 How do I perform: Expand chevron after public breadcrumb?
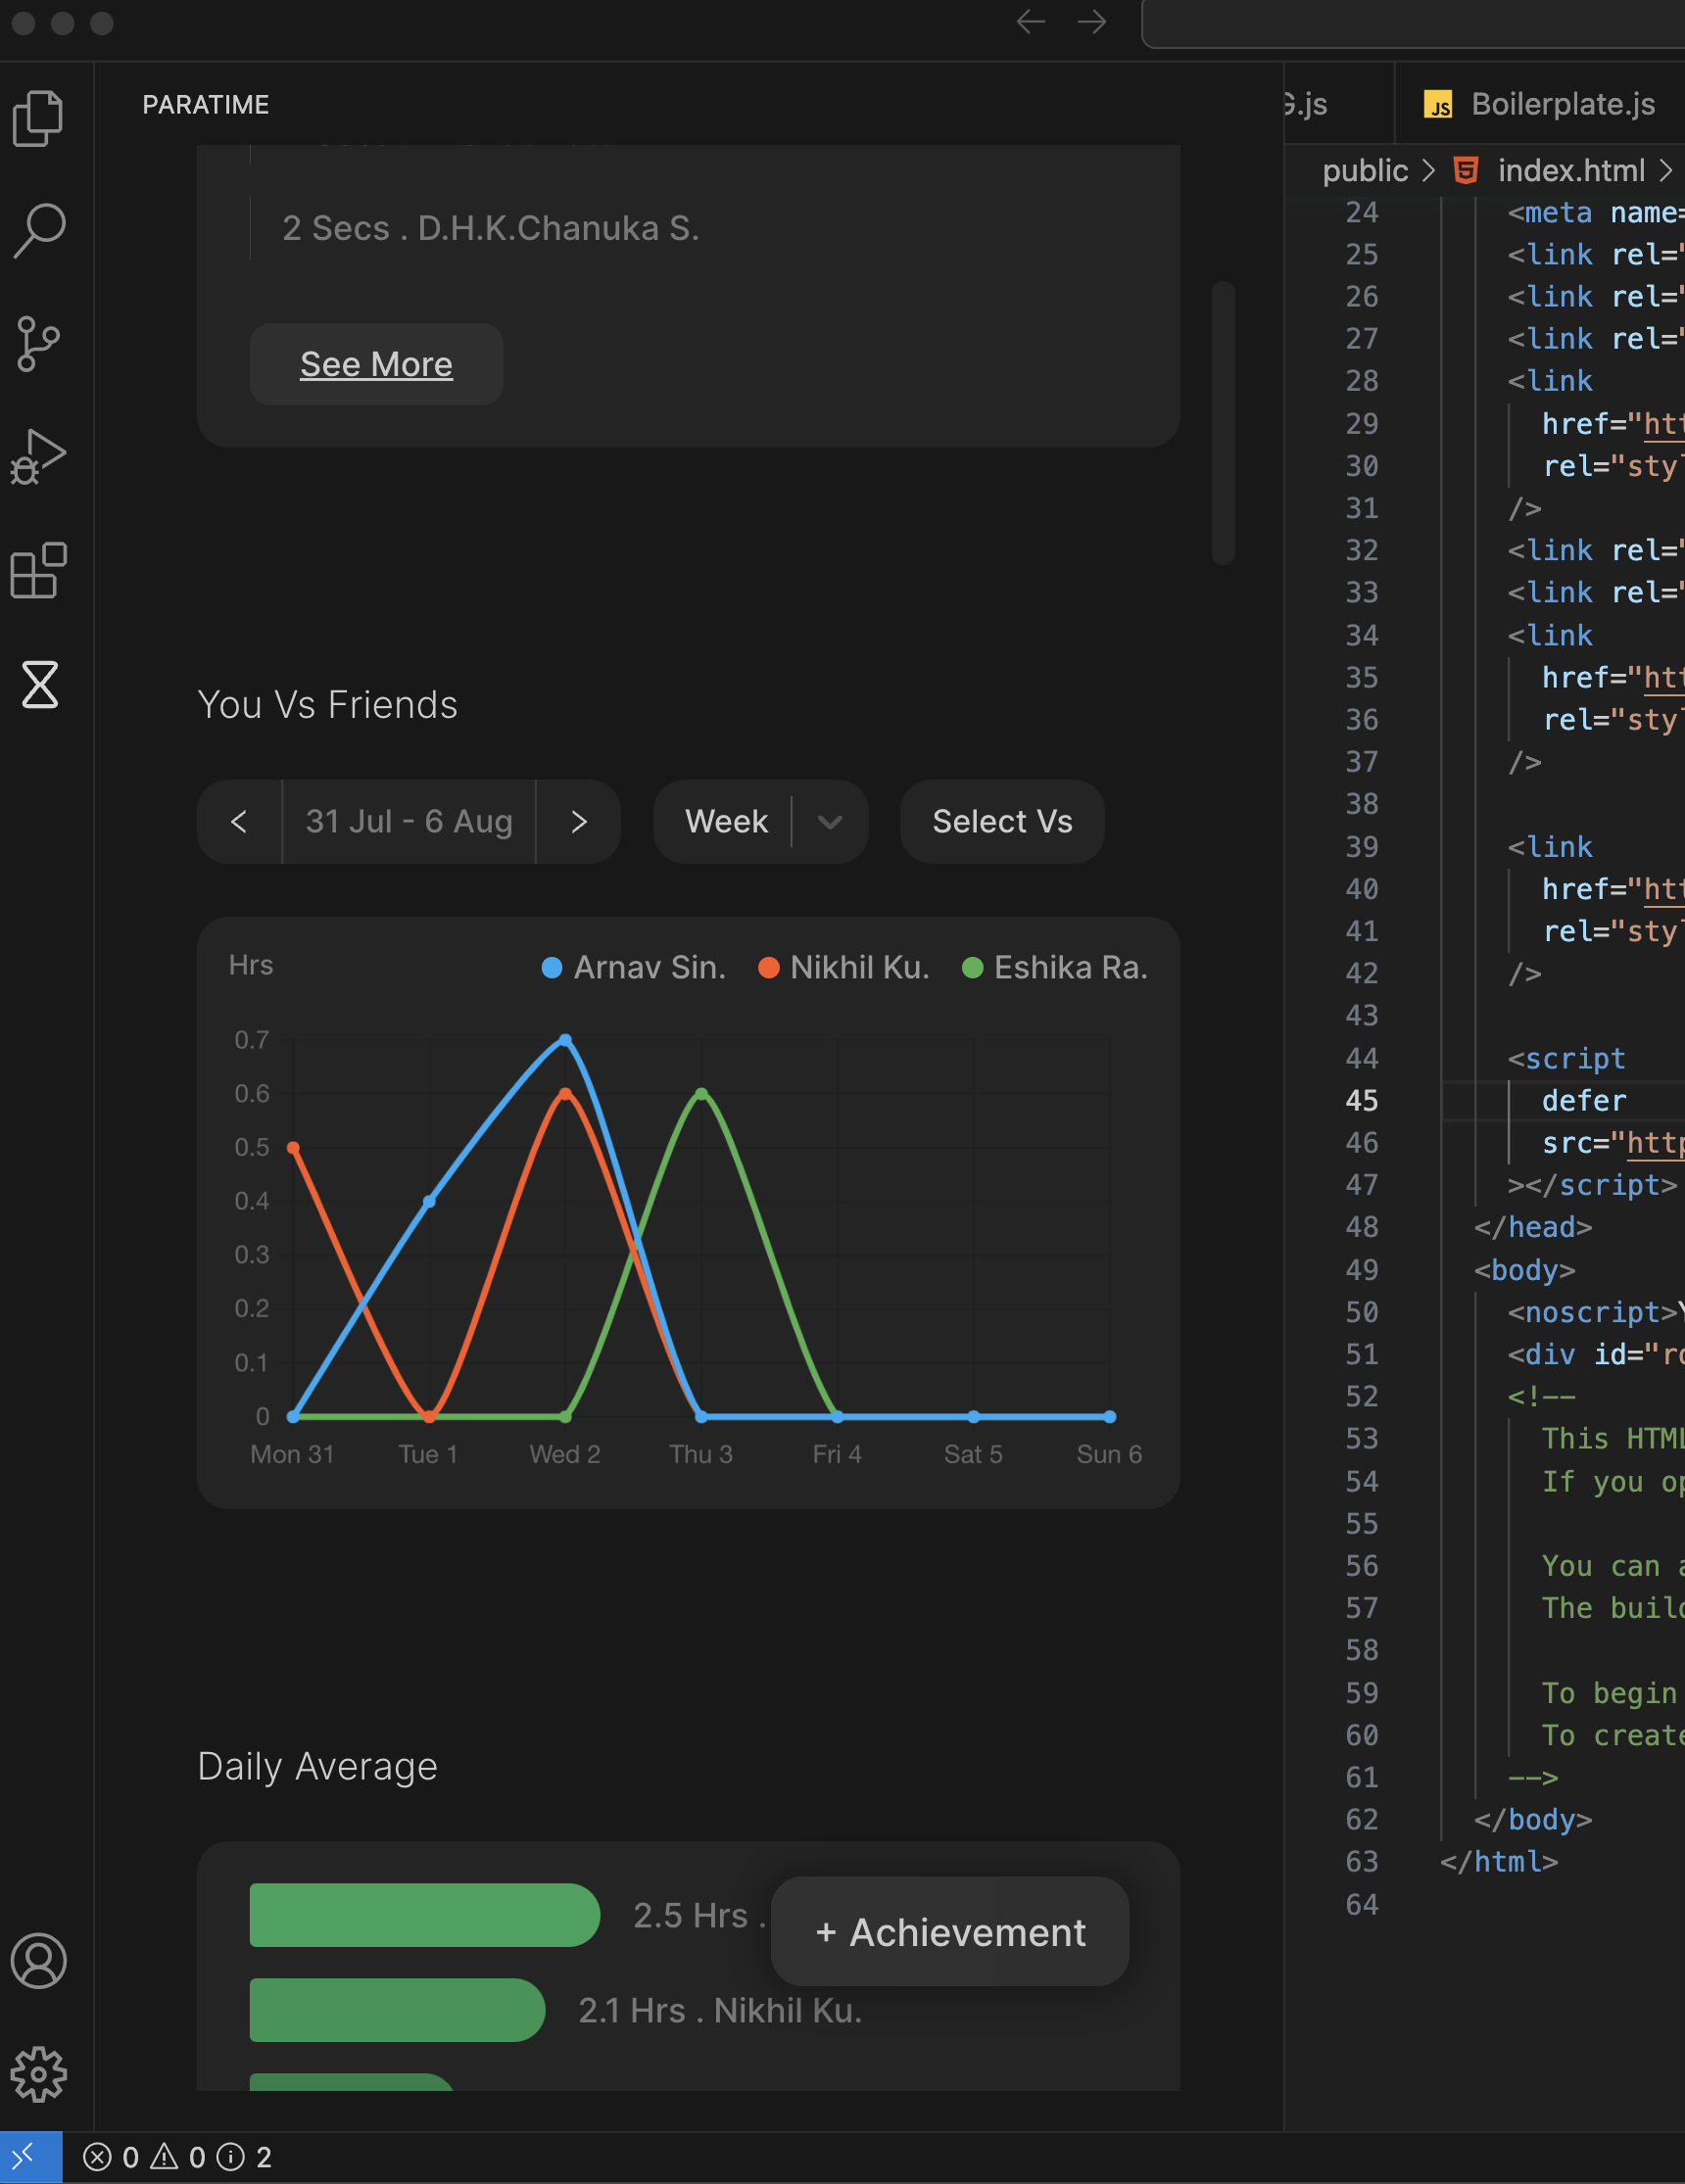(1429, 170)
